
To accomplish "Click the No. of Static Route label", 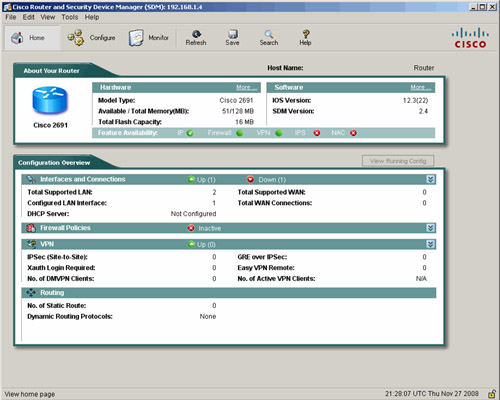I will (x=57, y=305).
